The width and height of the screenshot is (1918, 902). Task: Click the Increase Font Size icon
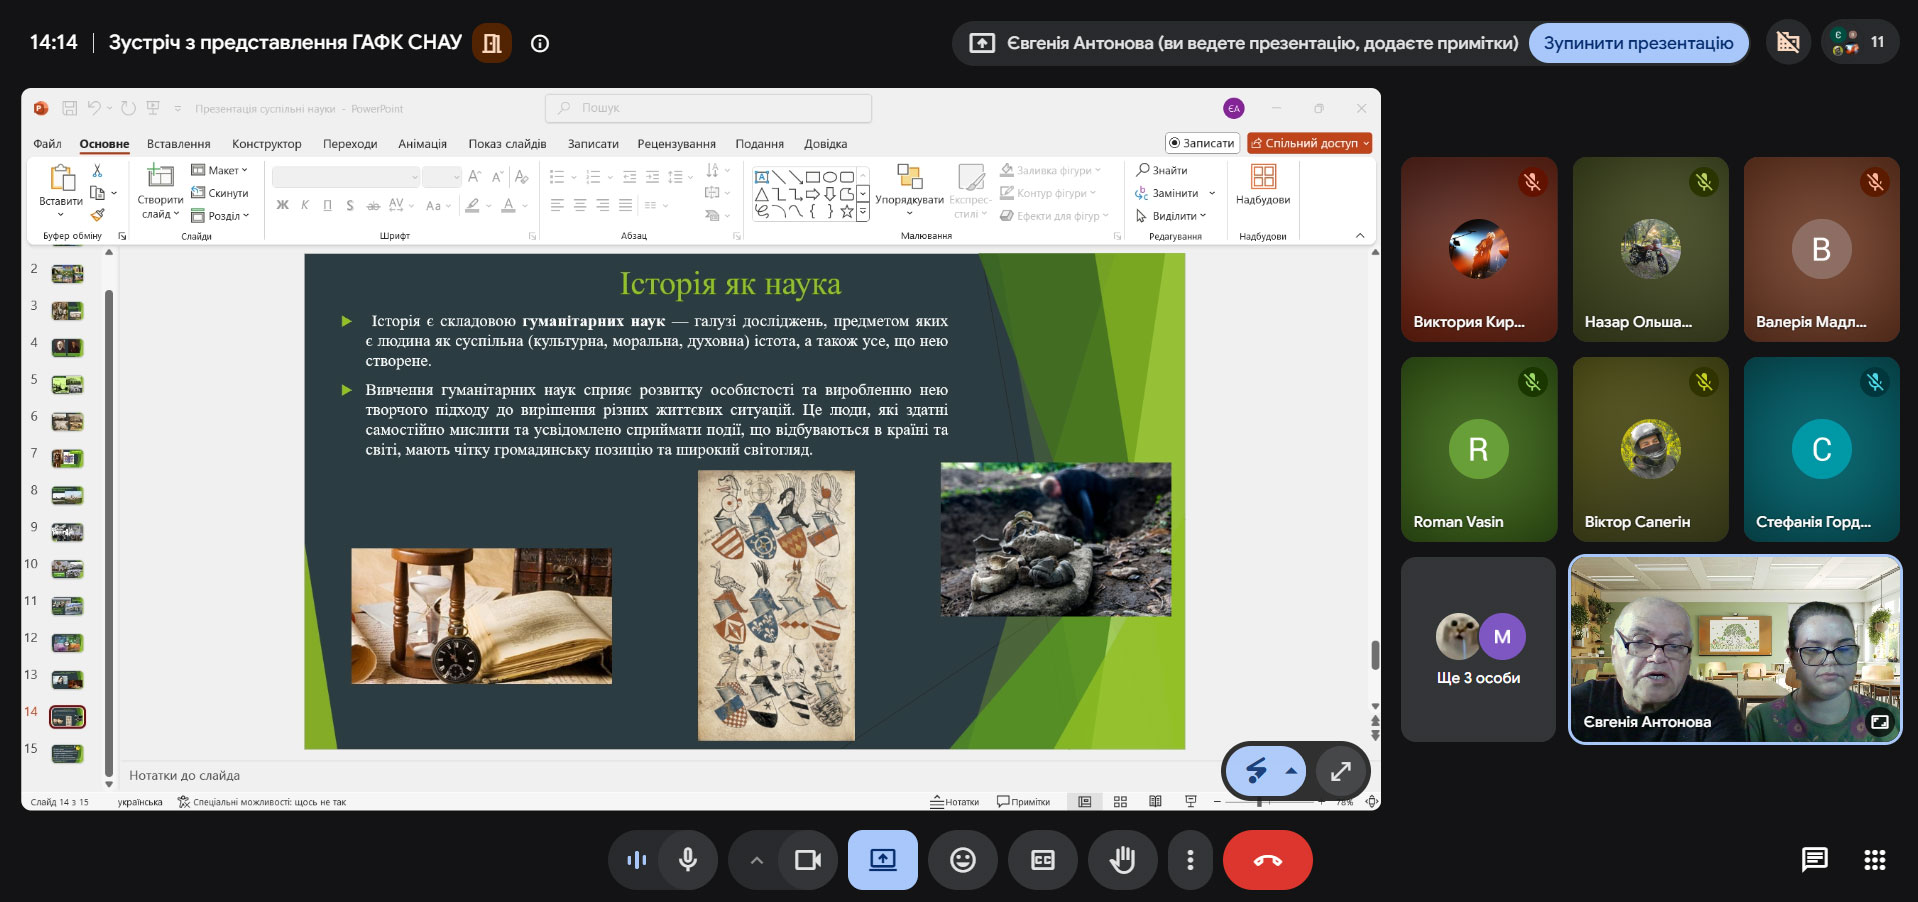click(x=475, y=177)
